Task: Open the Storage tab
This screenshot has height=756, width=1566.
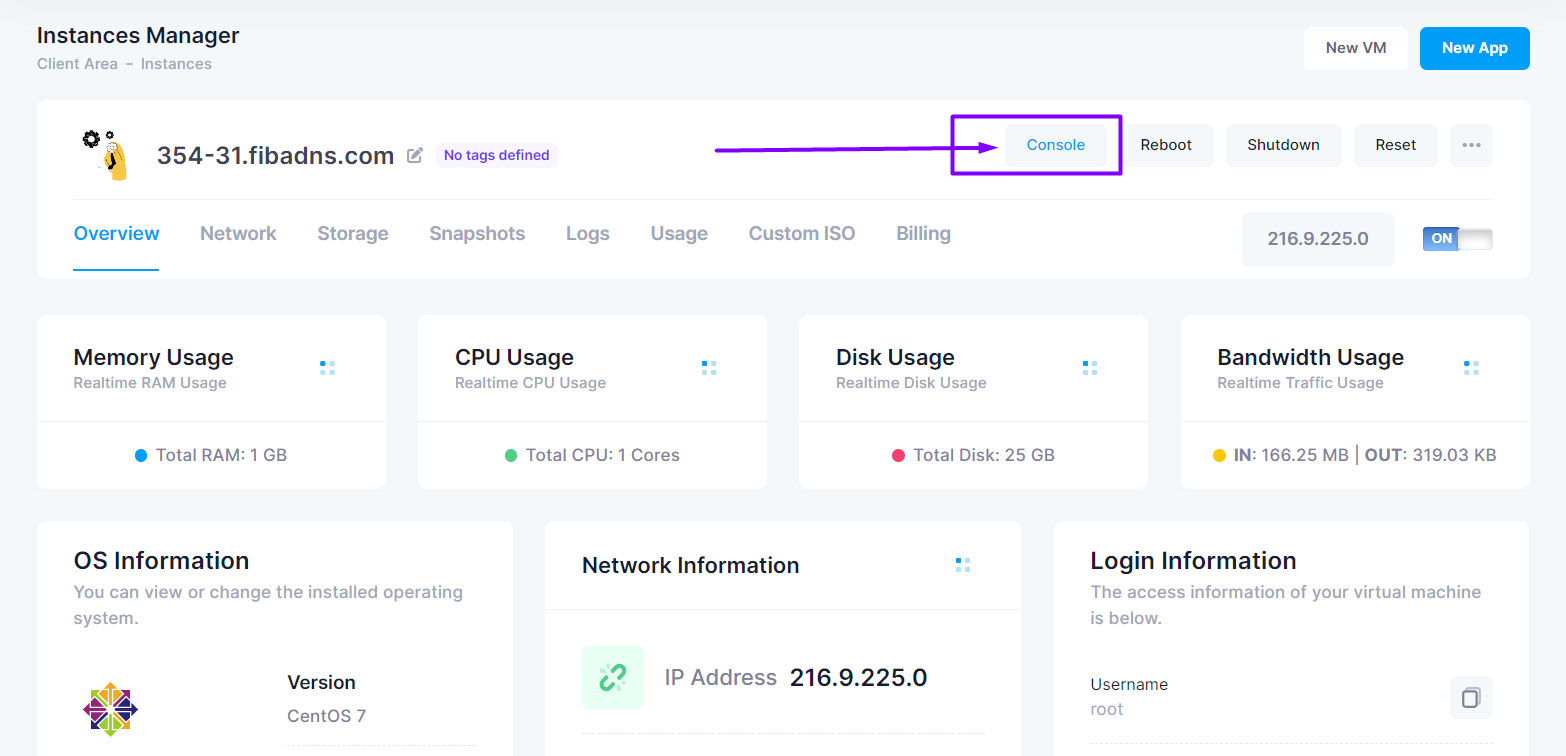Action: [x=353, y=234]
